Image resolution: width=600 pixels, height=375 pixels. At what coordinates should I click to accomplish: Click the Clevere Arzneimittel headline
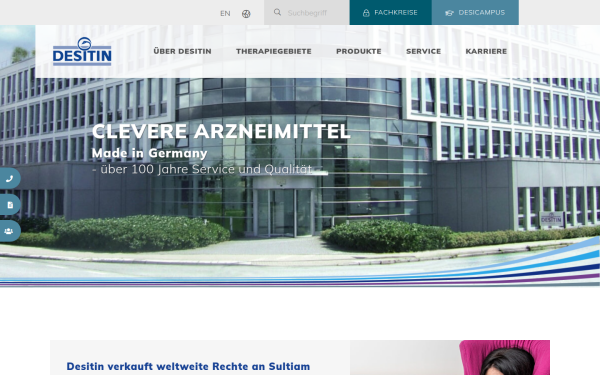[221, 131]
